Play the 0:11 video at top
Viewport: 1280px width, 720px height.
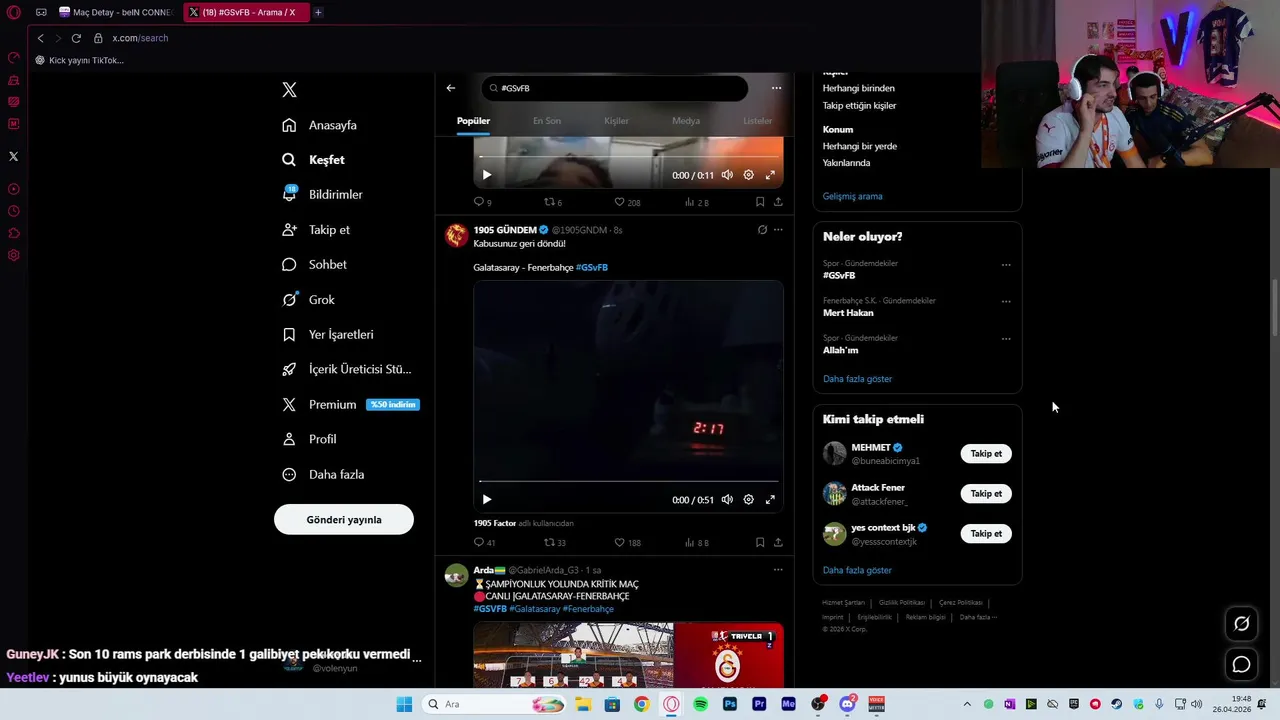pyautogui.click(x=487, y=175)
